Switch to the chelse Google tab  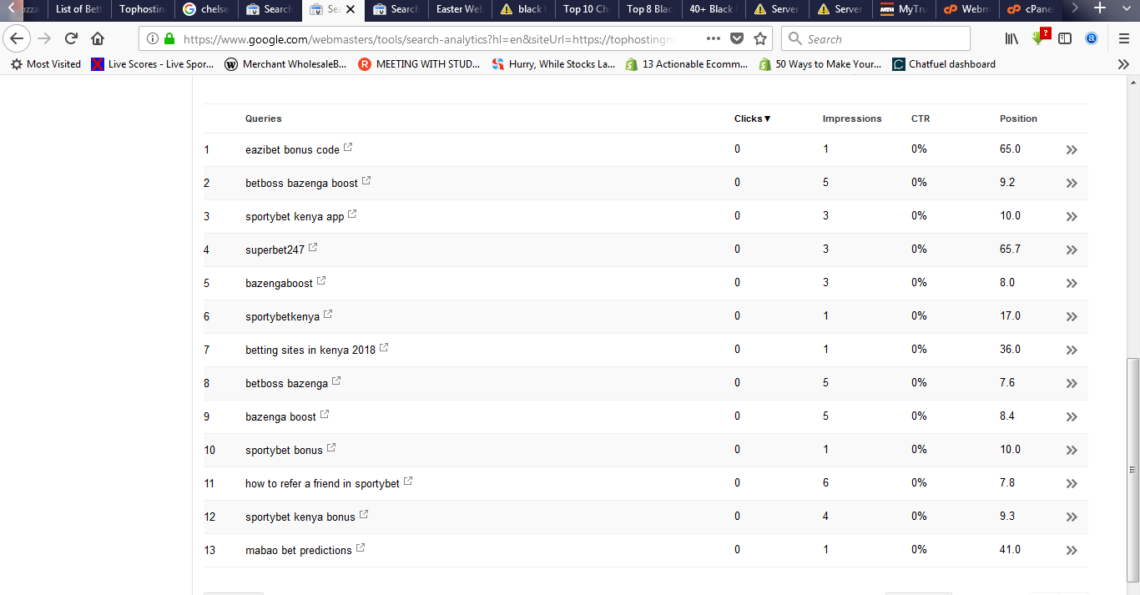pos(206,9)
